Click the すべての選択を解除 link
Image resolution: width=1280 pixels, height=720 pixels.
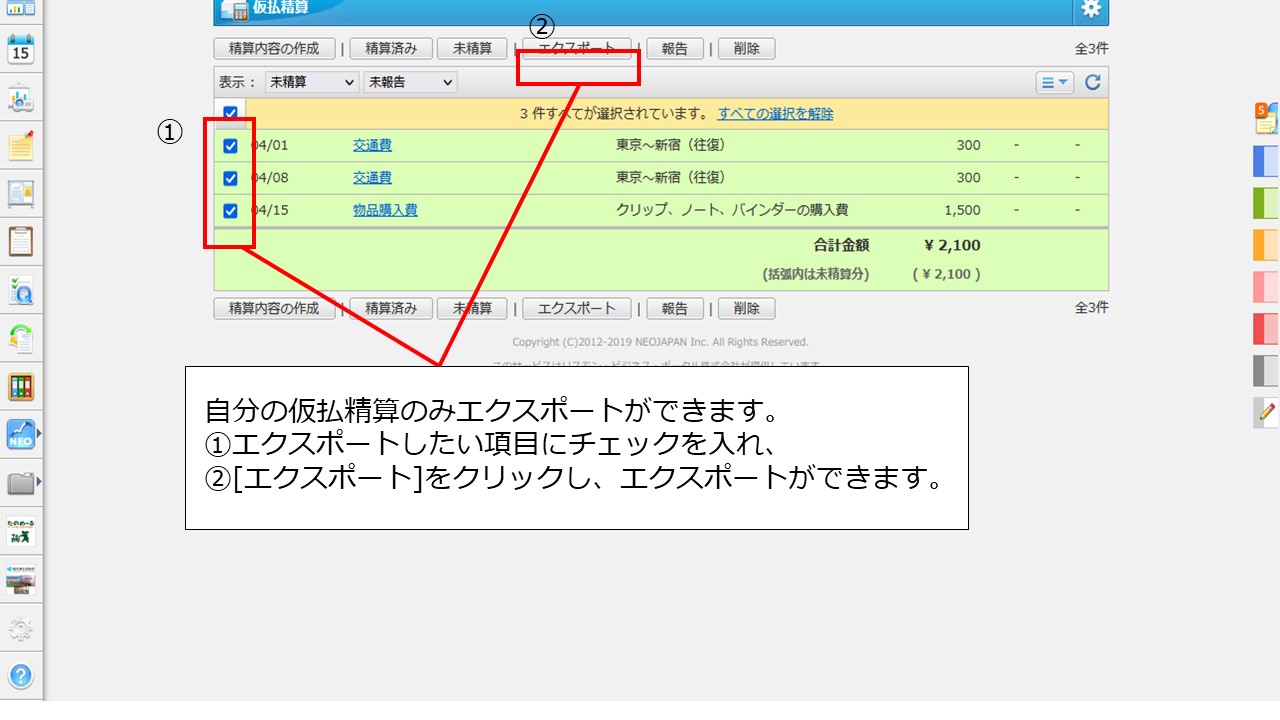pyautogui.click(x=775, y=114)
